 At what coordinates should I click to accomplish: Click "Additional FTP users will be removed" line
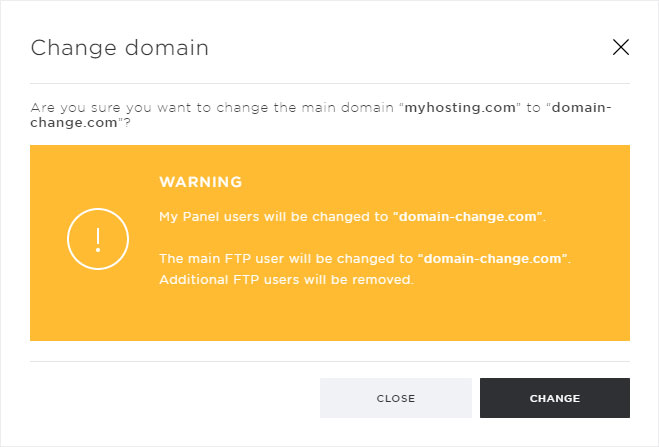pyautogui.click(x=286, y=279)
